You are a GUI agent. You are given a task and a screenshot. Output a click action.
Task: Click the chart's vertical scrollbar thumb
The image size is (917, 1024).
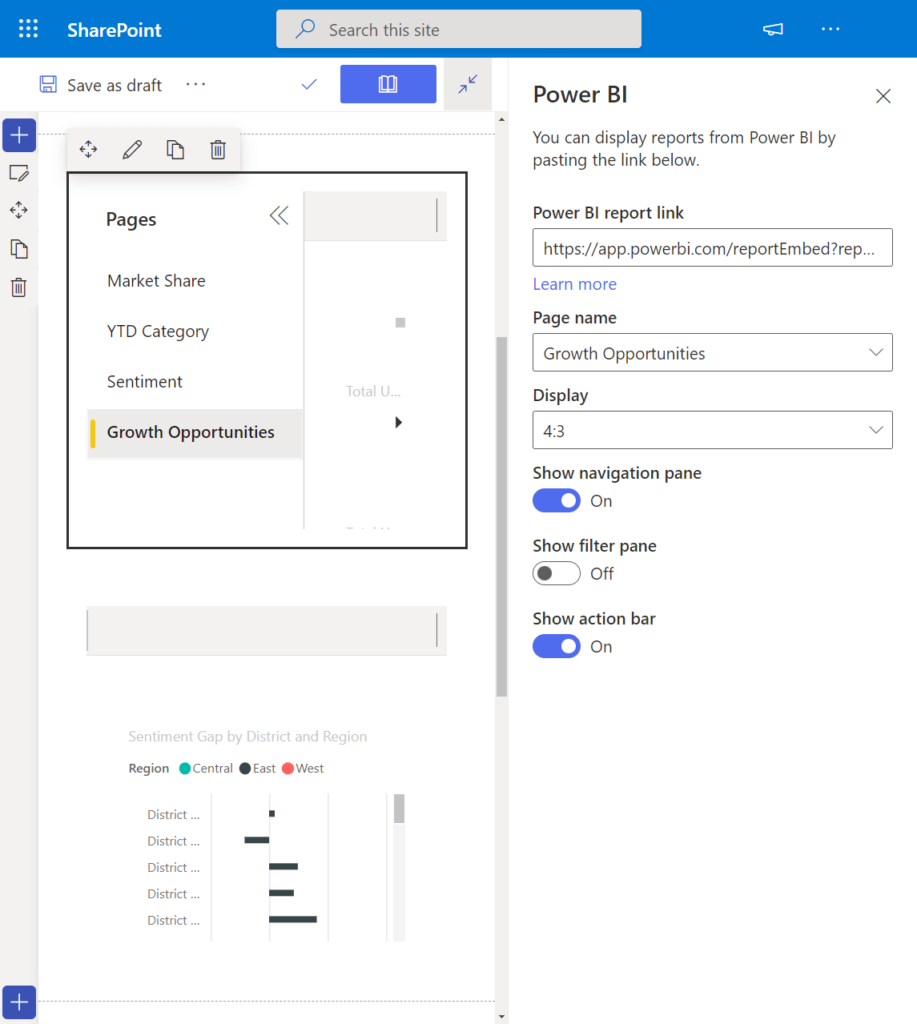(399, 808)
